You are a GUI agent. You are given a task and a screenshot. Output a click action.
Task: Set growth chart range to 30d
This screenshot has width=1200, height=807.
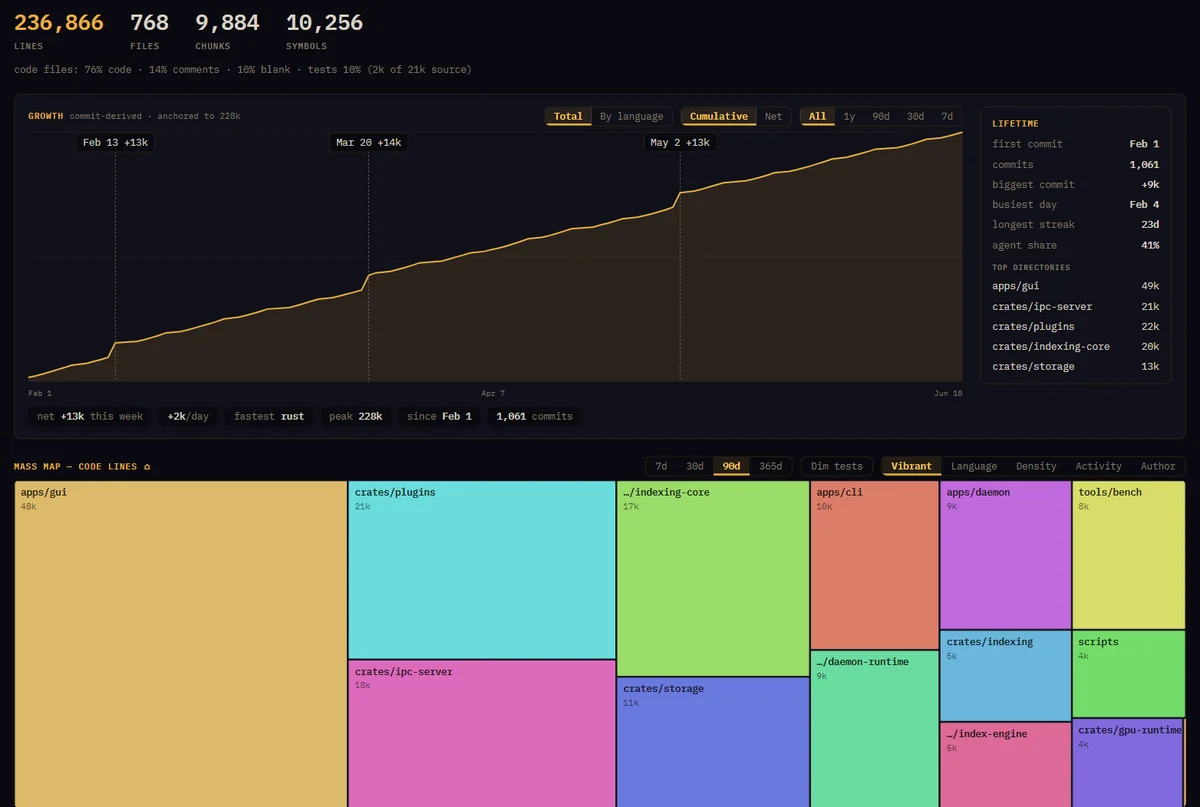coord(915,117)
